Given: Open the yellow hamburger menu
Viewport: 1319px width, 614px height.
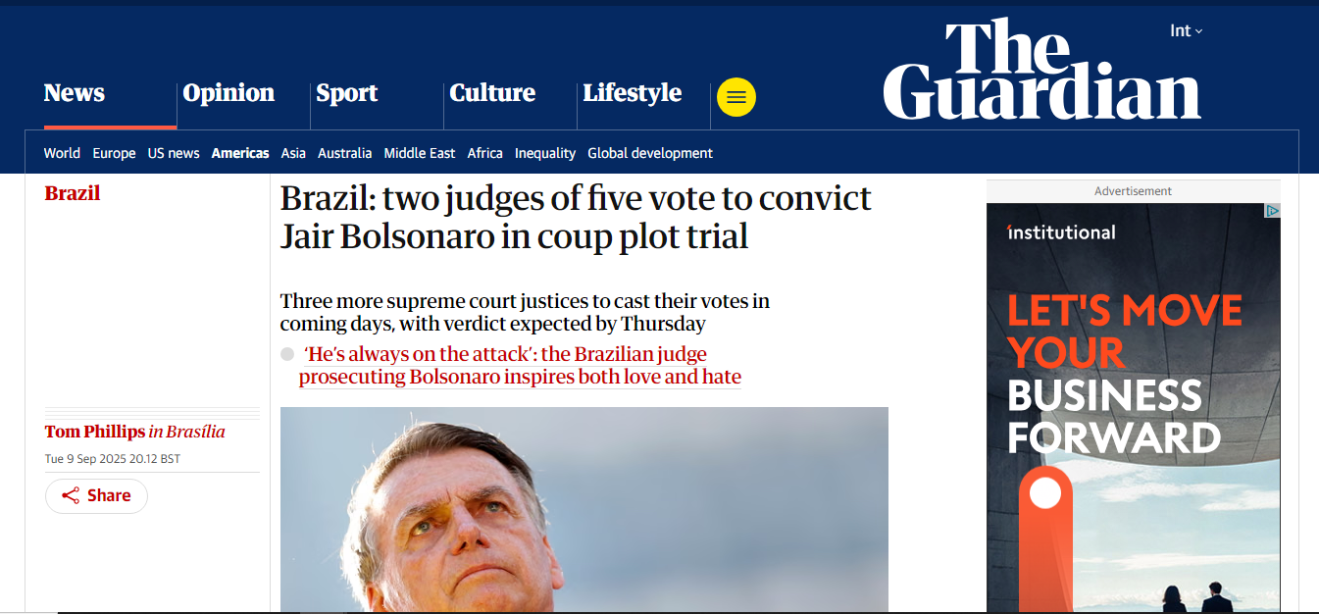Looking at the screenshot, I should click(x=736, y=97).
